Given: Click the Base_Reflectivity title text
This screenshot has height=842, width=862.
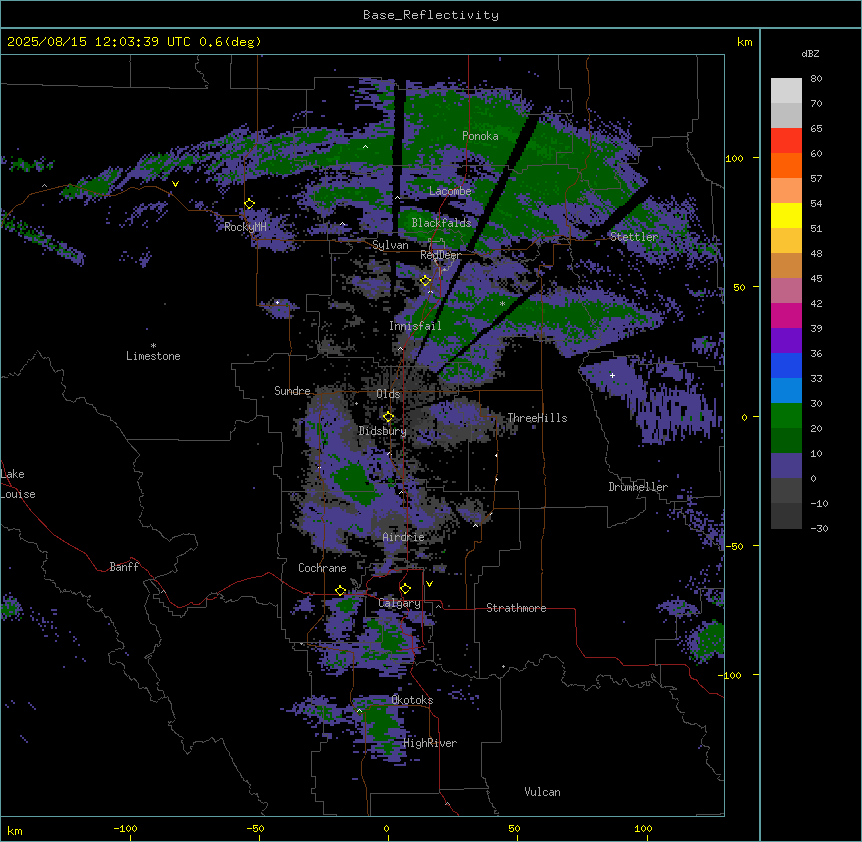Looking at the screenshot, I should point(431,15).
